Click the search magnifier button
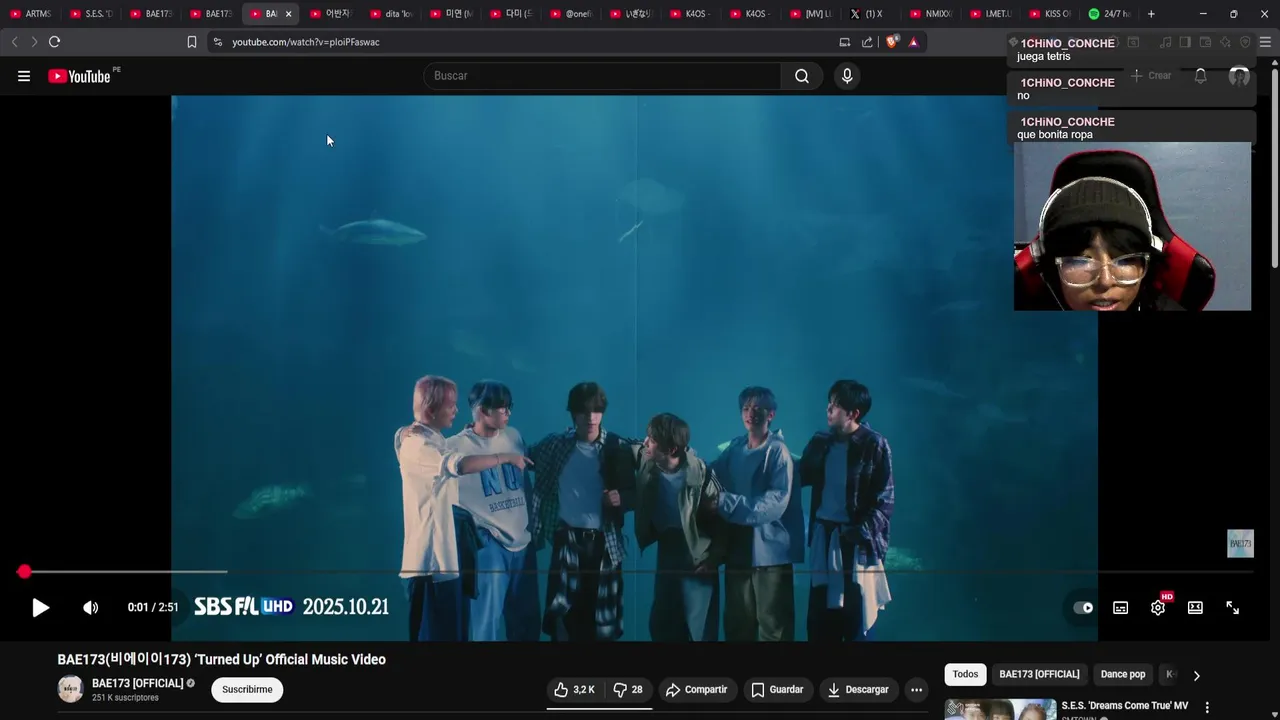This screenshot has height=720, width=1280. [x=802, y=76]
